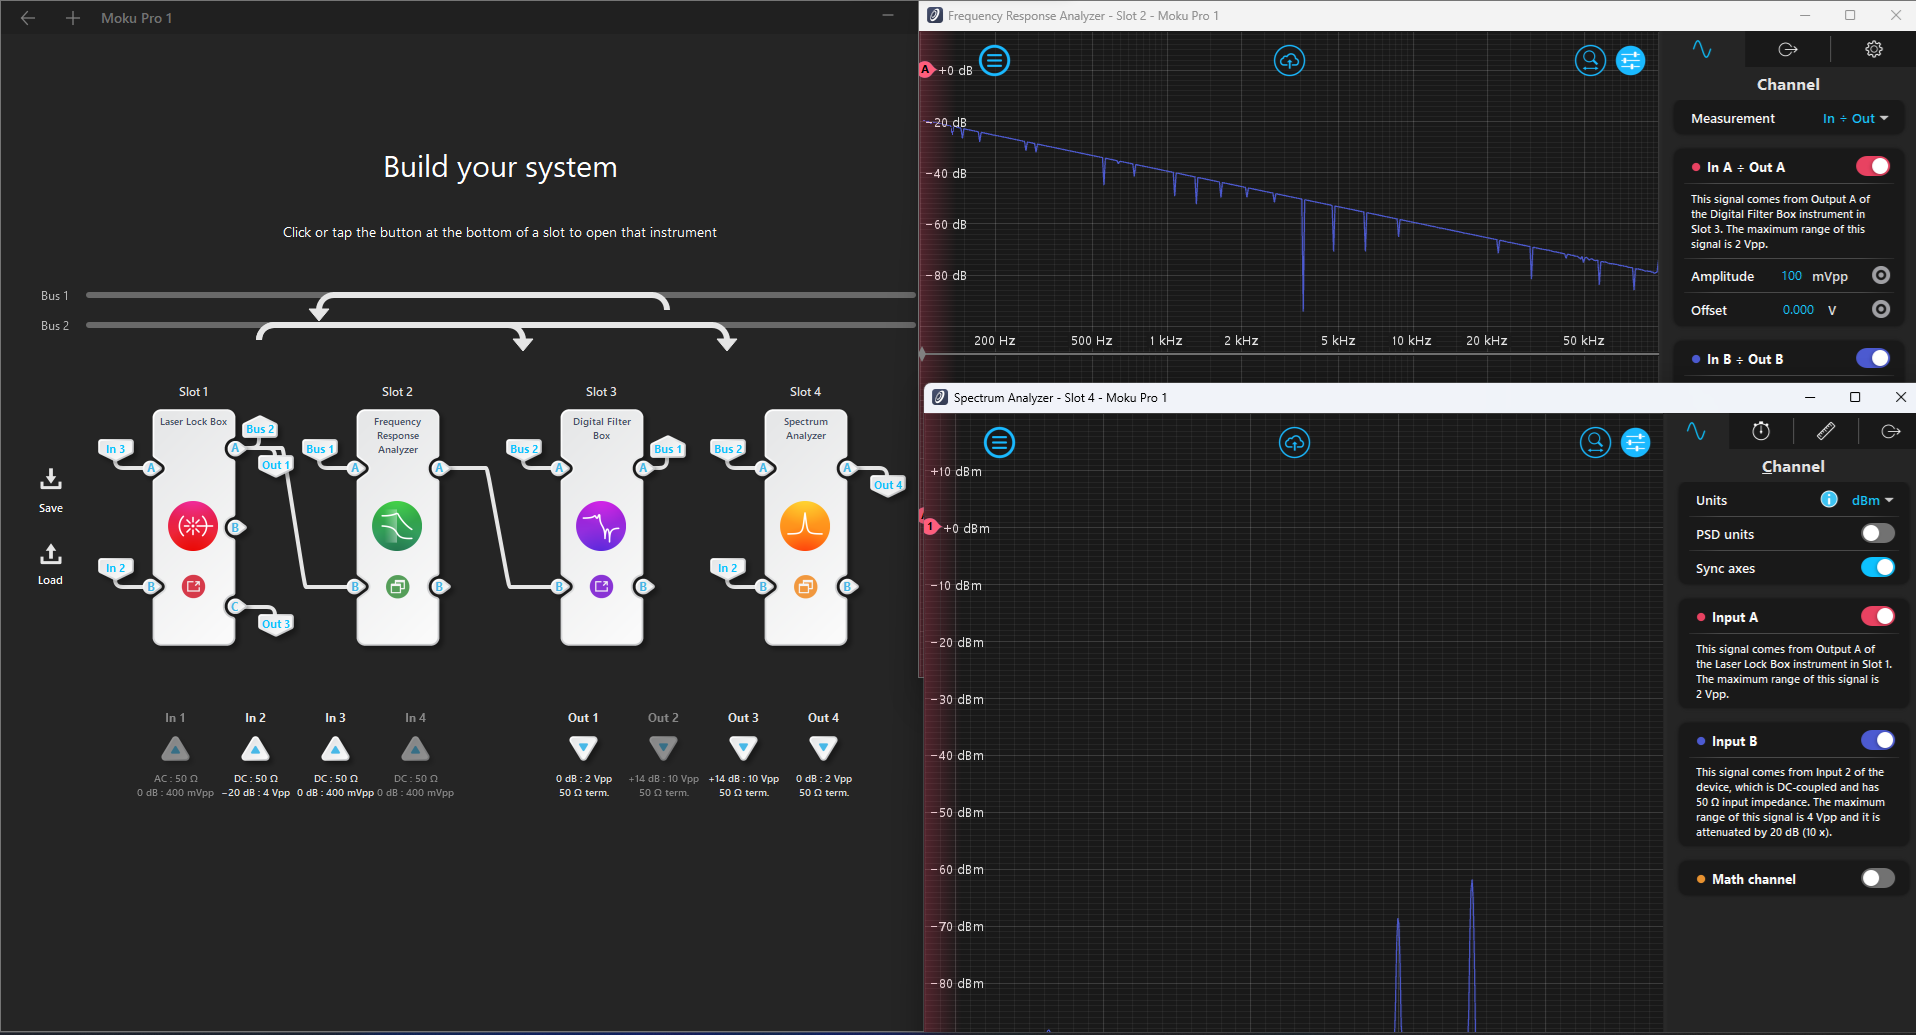Open Channel waveform tab in Spectrum Analyzer

(1696, 431)
